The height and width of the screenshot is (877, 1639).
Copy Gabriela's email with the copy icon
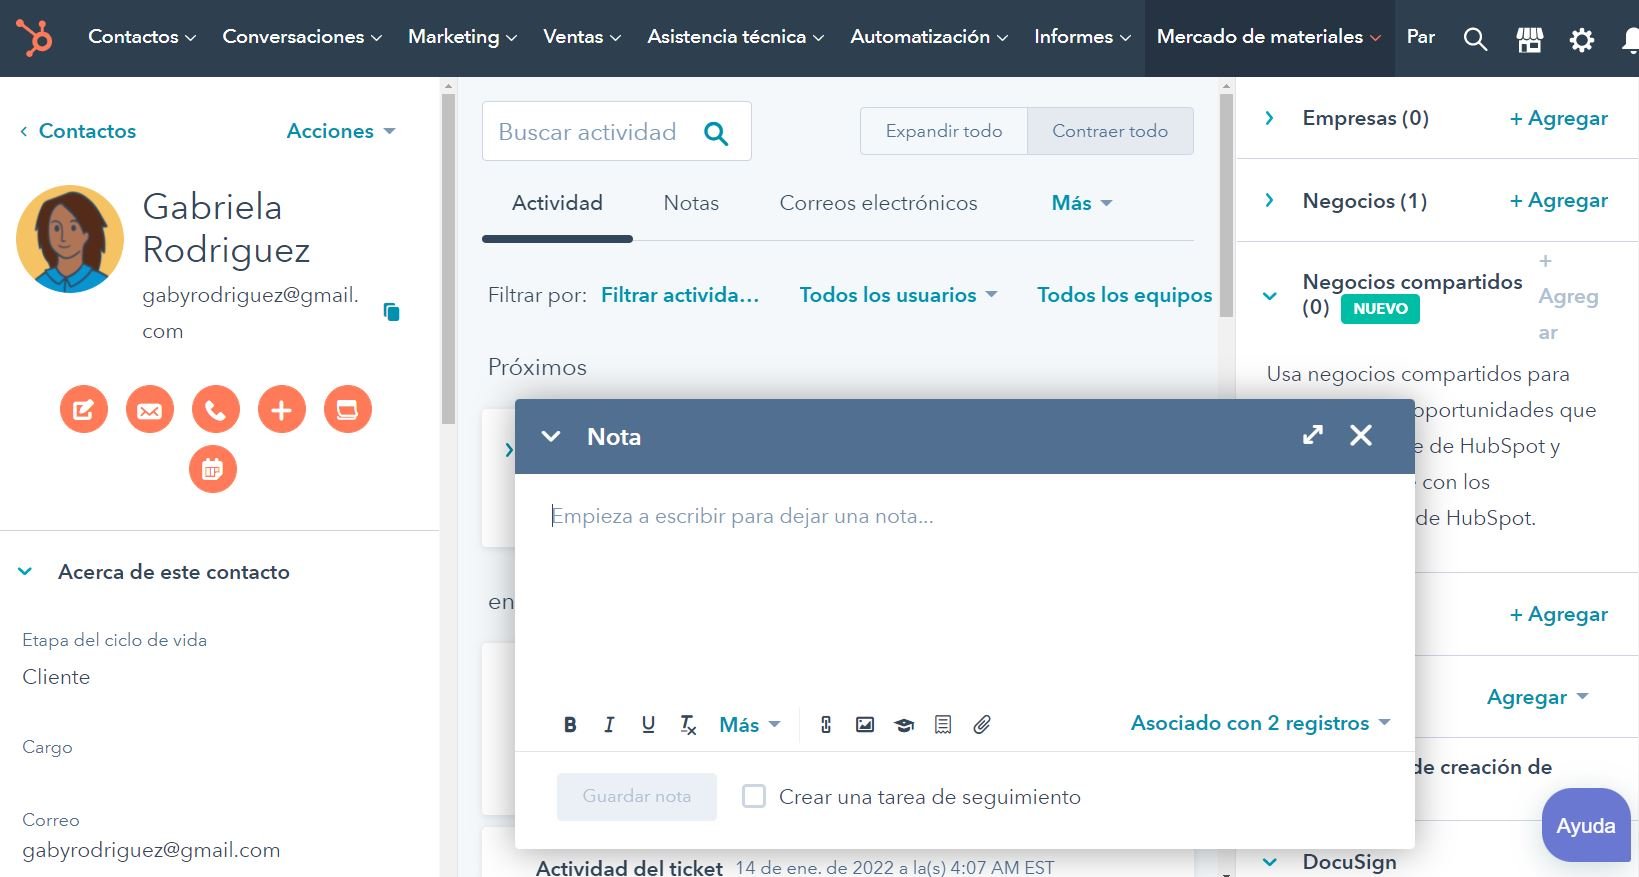(391, 312)
